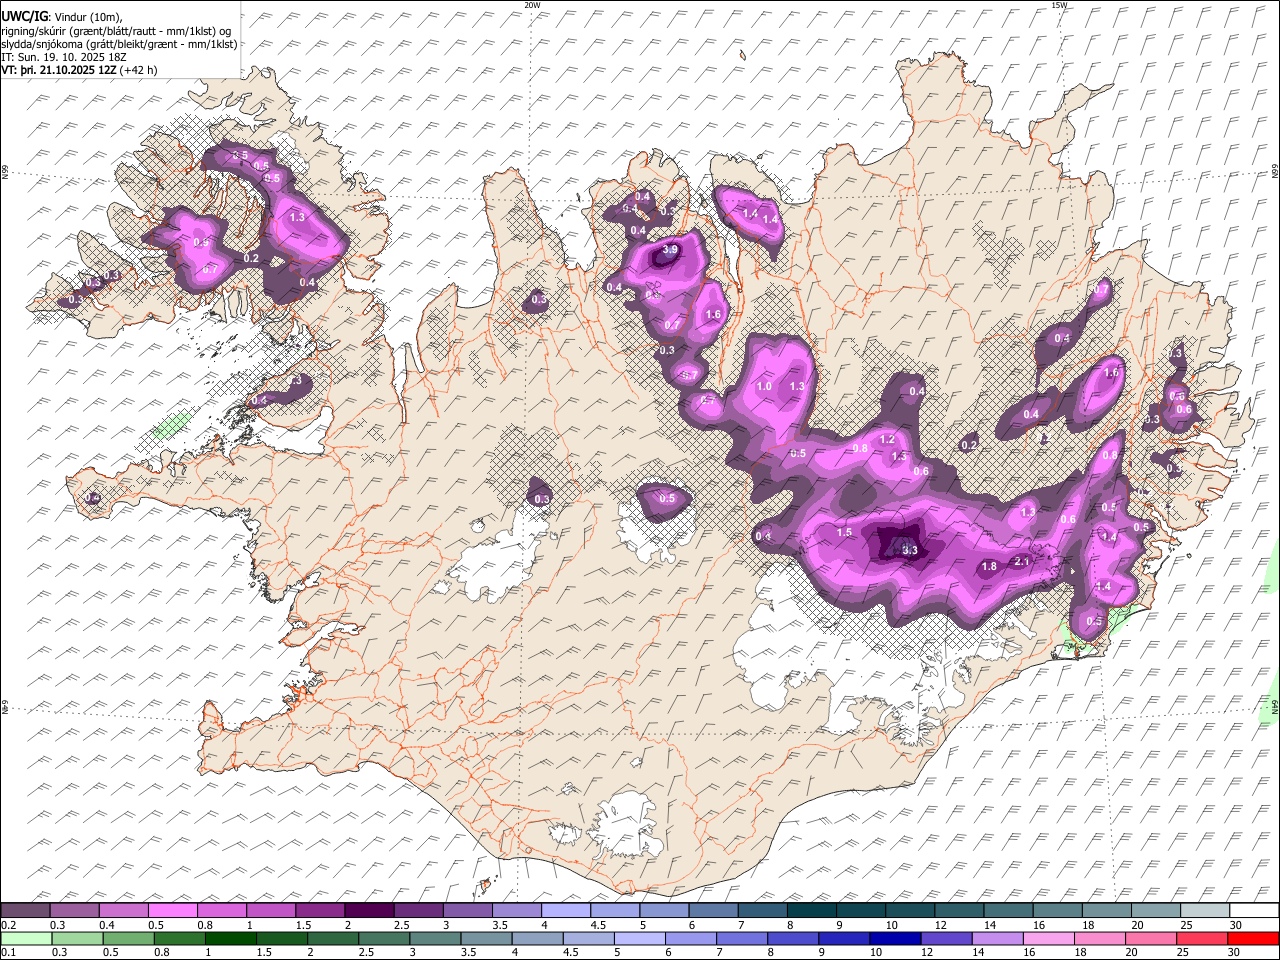
Task: Select the pale green legend swatch between 0.1 and 0.3
Action: (25, 938)
